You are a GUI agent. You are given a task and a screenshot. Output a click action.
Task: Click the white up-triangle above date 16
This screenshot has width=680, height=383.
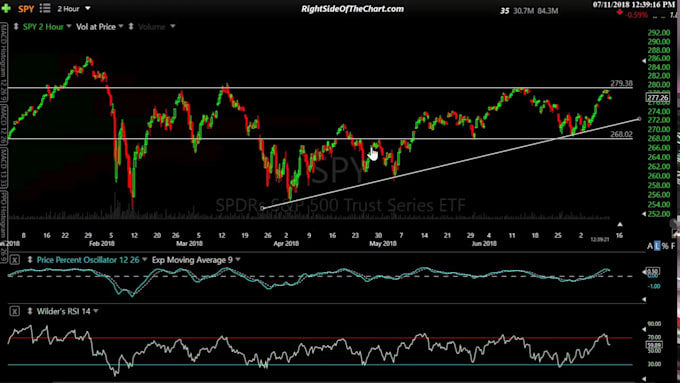pos(620,224)
